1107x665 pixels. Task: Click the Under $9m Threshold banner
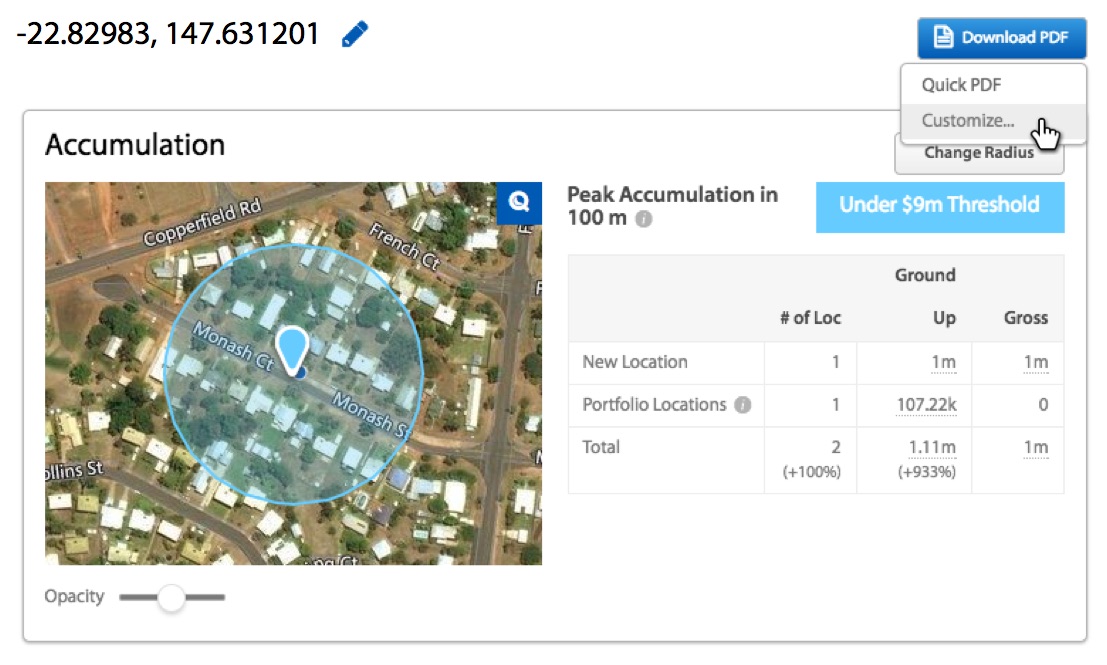[x=940, y=207]
